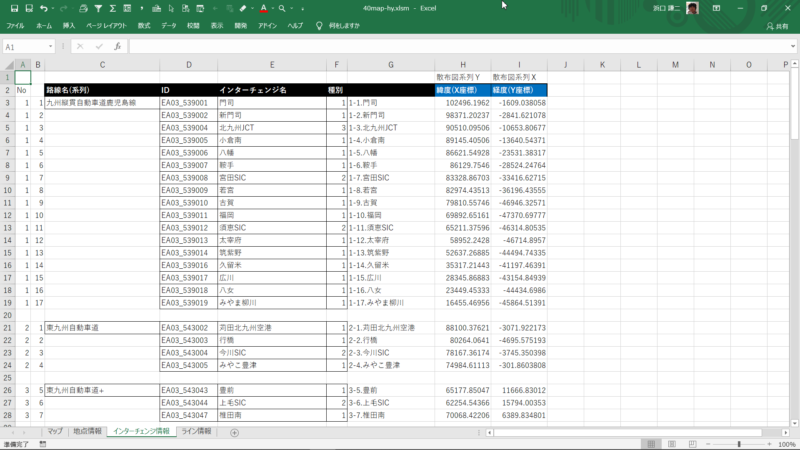Viewport: 800px width, 450px height.
Task: Switch to Normal view icon
Action: pos(651,444)
